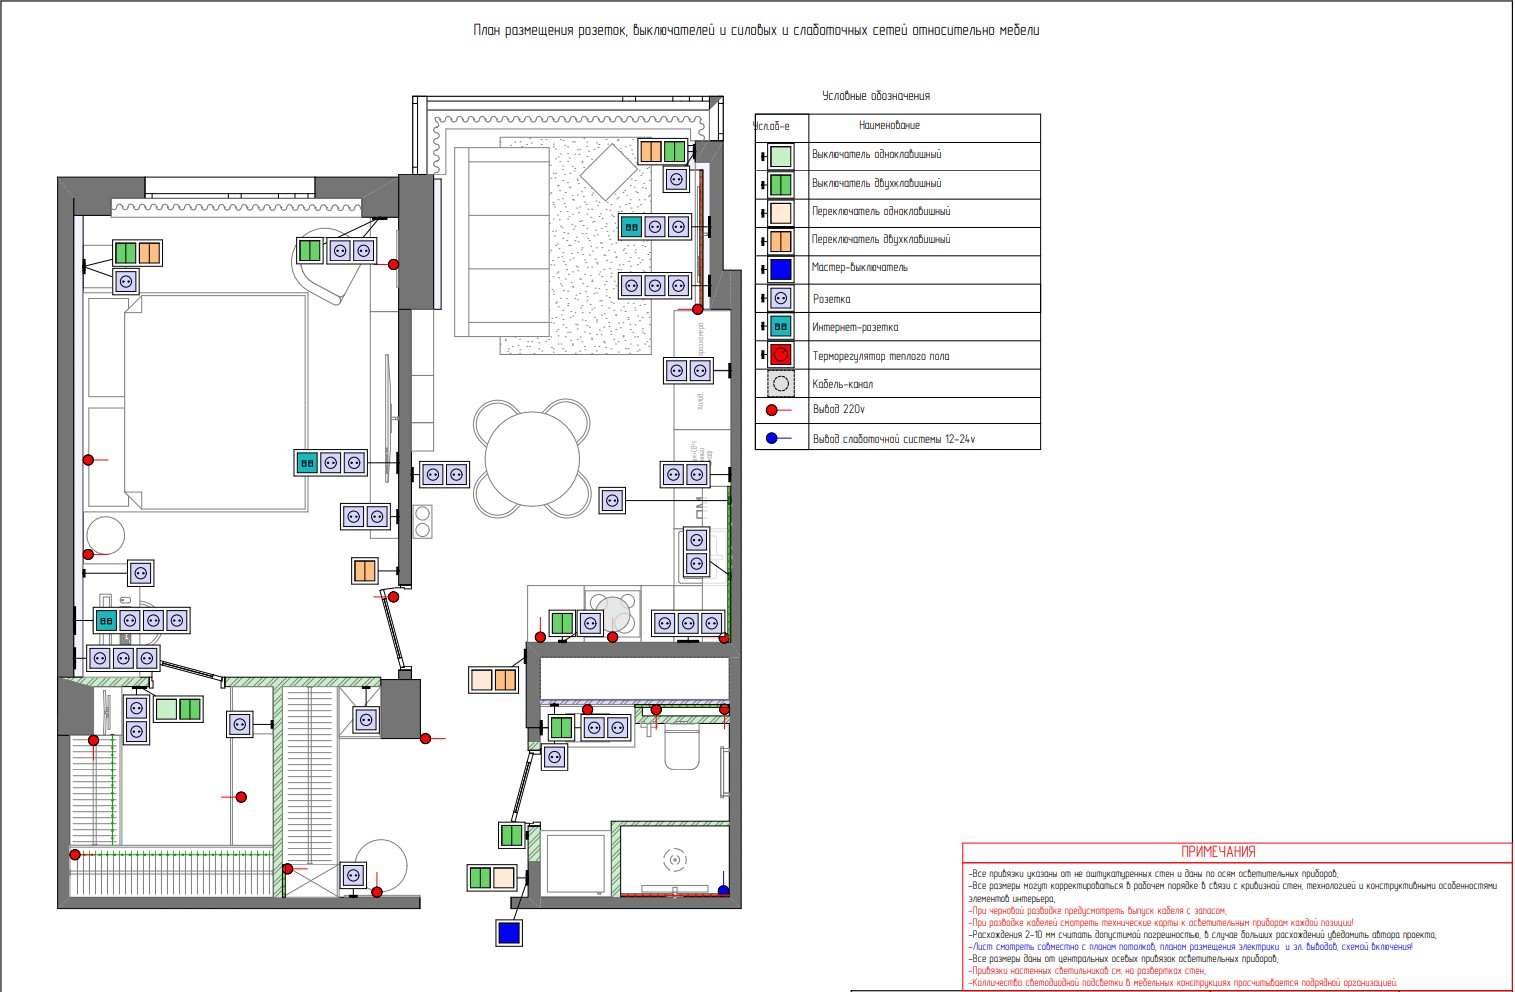Click the legend text 'Выключатель одноклавишный'
The width and height of the screenshot is (1515, 992).
(876, 155)
